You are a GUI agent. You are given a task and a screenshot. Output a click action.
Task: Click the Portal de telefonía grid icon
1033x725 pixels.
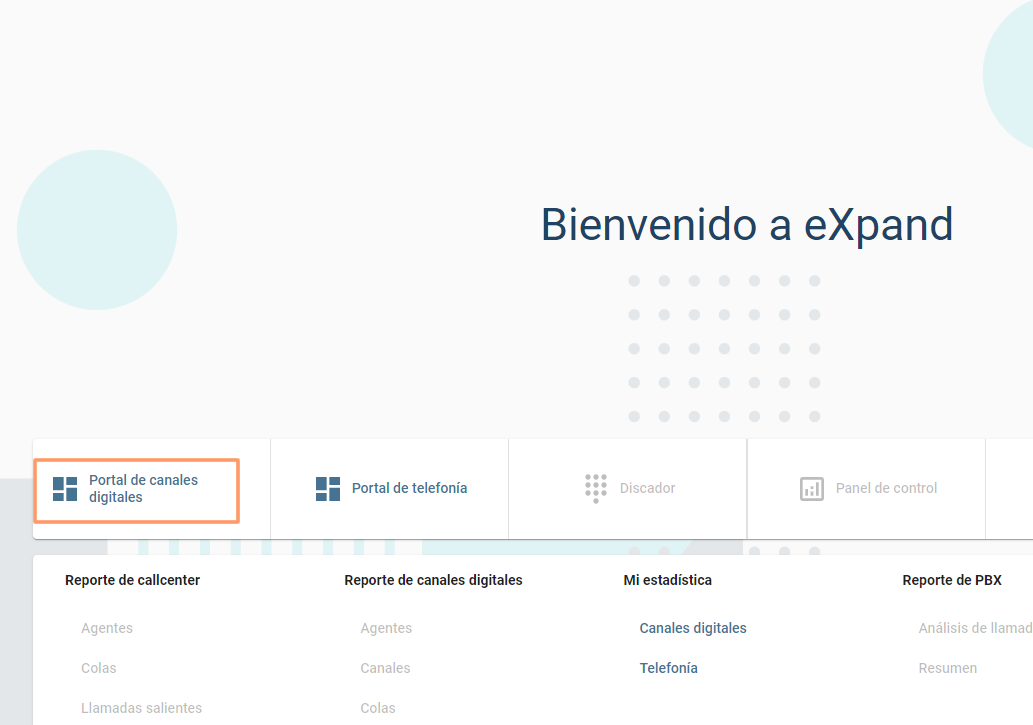327,489
